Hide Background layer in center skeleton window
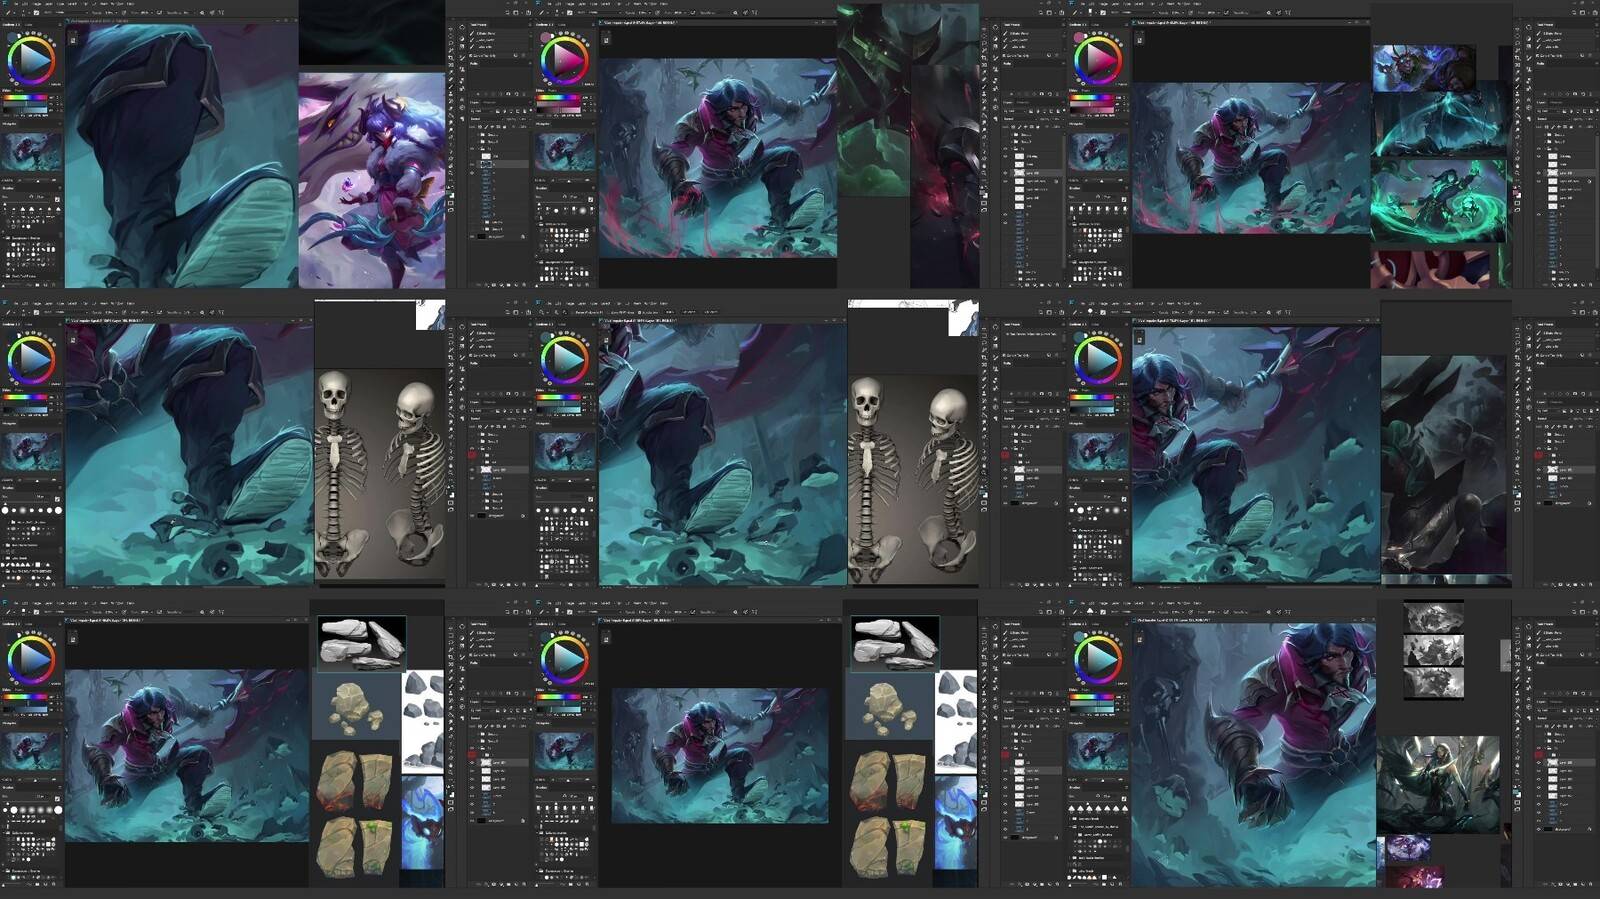1600x899 pixels. pos(1007,502)
